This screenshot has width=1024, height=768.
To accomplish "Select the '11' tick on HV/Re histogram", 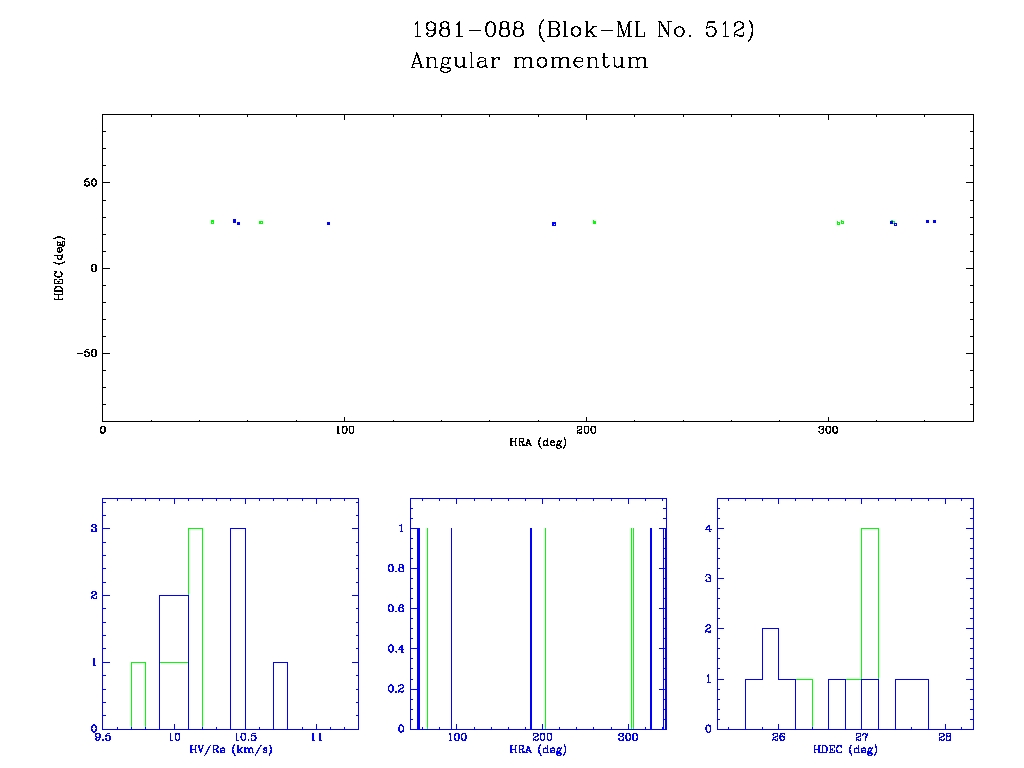I will (316, 737).
